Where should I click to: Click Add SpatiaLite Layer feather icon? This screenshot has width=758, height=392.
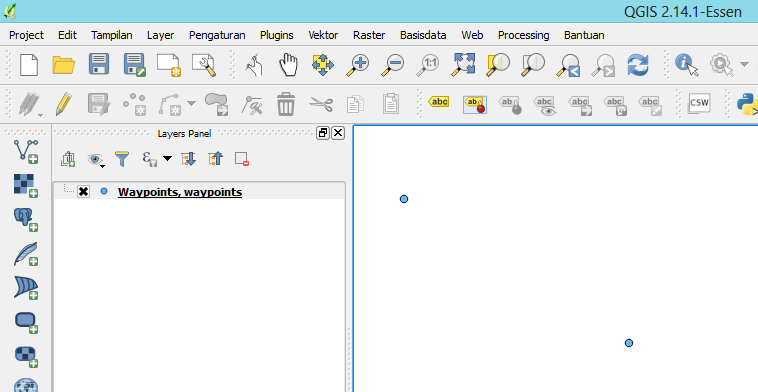point(26,254)
